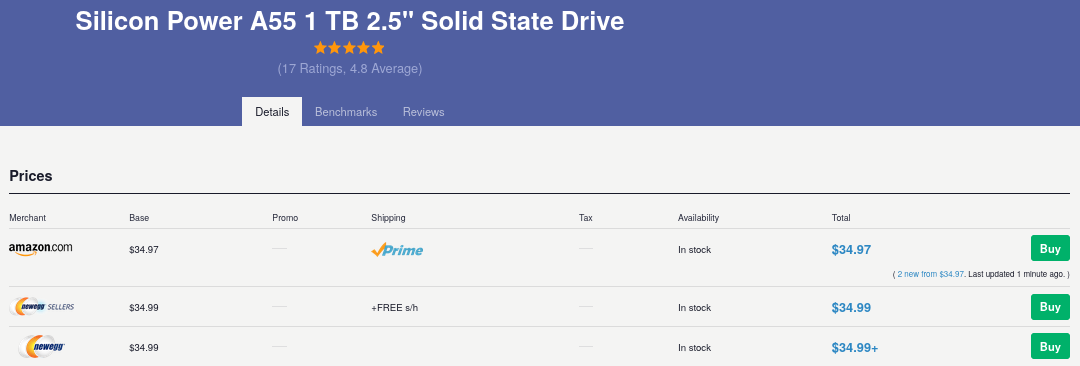Click the Merchant column header

[x=28, y=218]
